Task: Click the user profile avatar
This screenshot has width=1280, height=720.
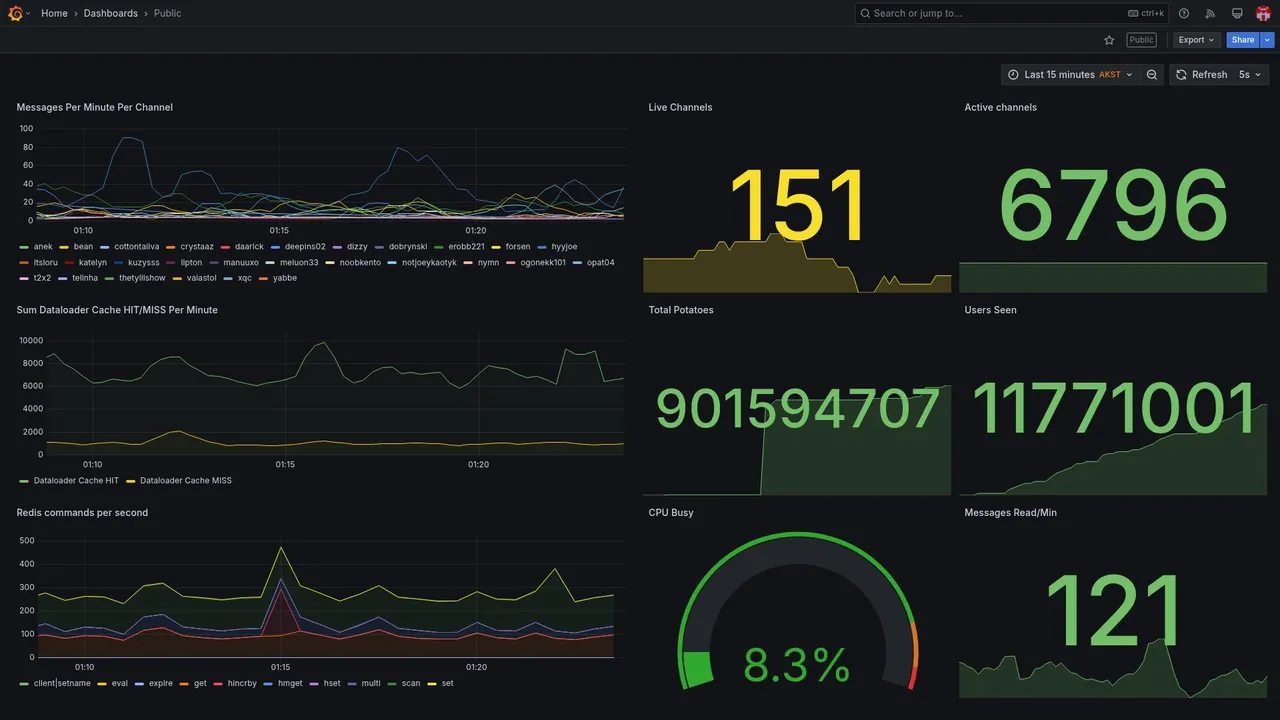Action: [x=1263, y=13]
